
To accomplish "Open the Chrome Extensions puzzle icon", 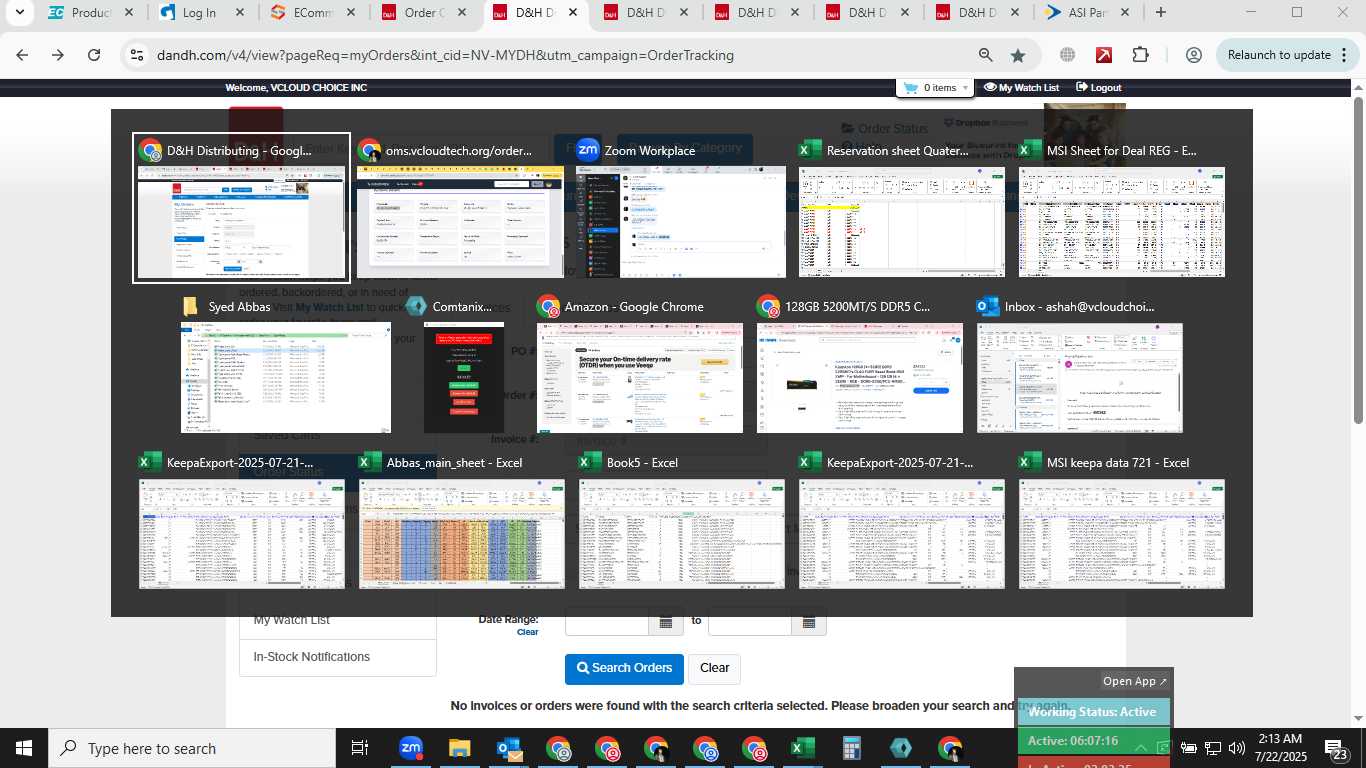I will coord(1141,55).
